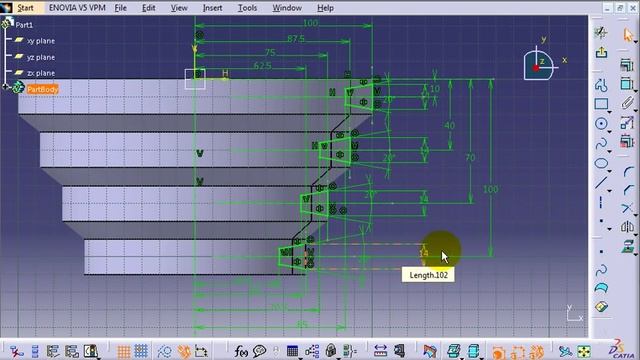
Task: Click the Constraints Defined in Dialog Box icon
Action: [x=626, y=65]
